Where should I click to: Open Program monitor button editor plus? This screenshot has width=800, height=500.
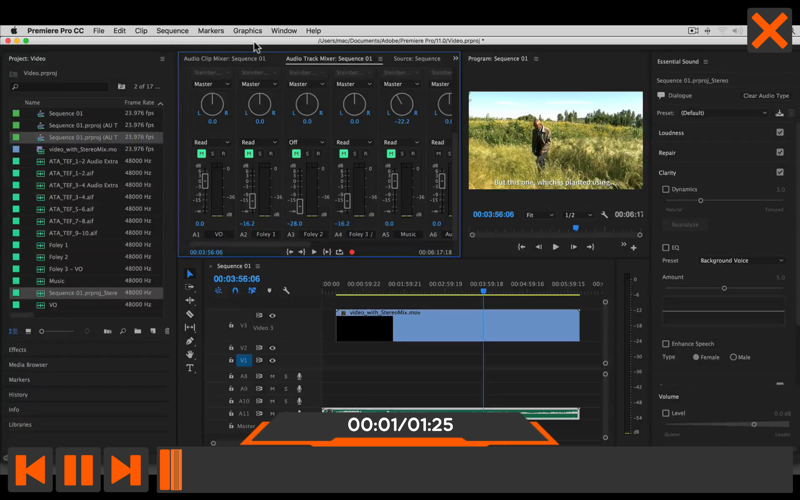[x=634, y=248]
